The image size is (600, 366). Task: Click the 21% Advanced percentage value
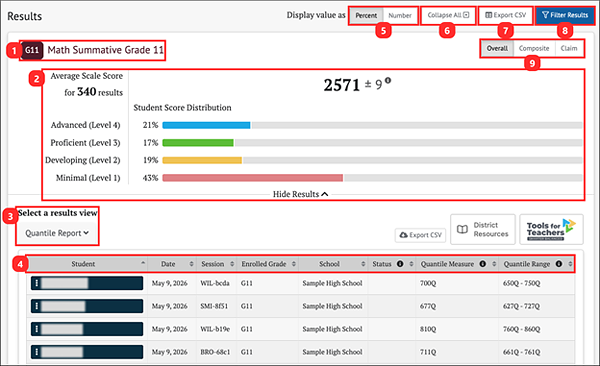coord(150,125)
